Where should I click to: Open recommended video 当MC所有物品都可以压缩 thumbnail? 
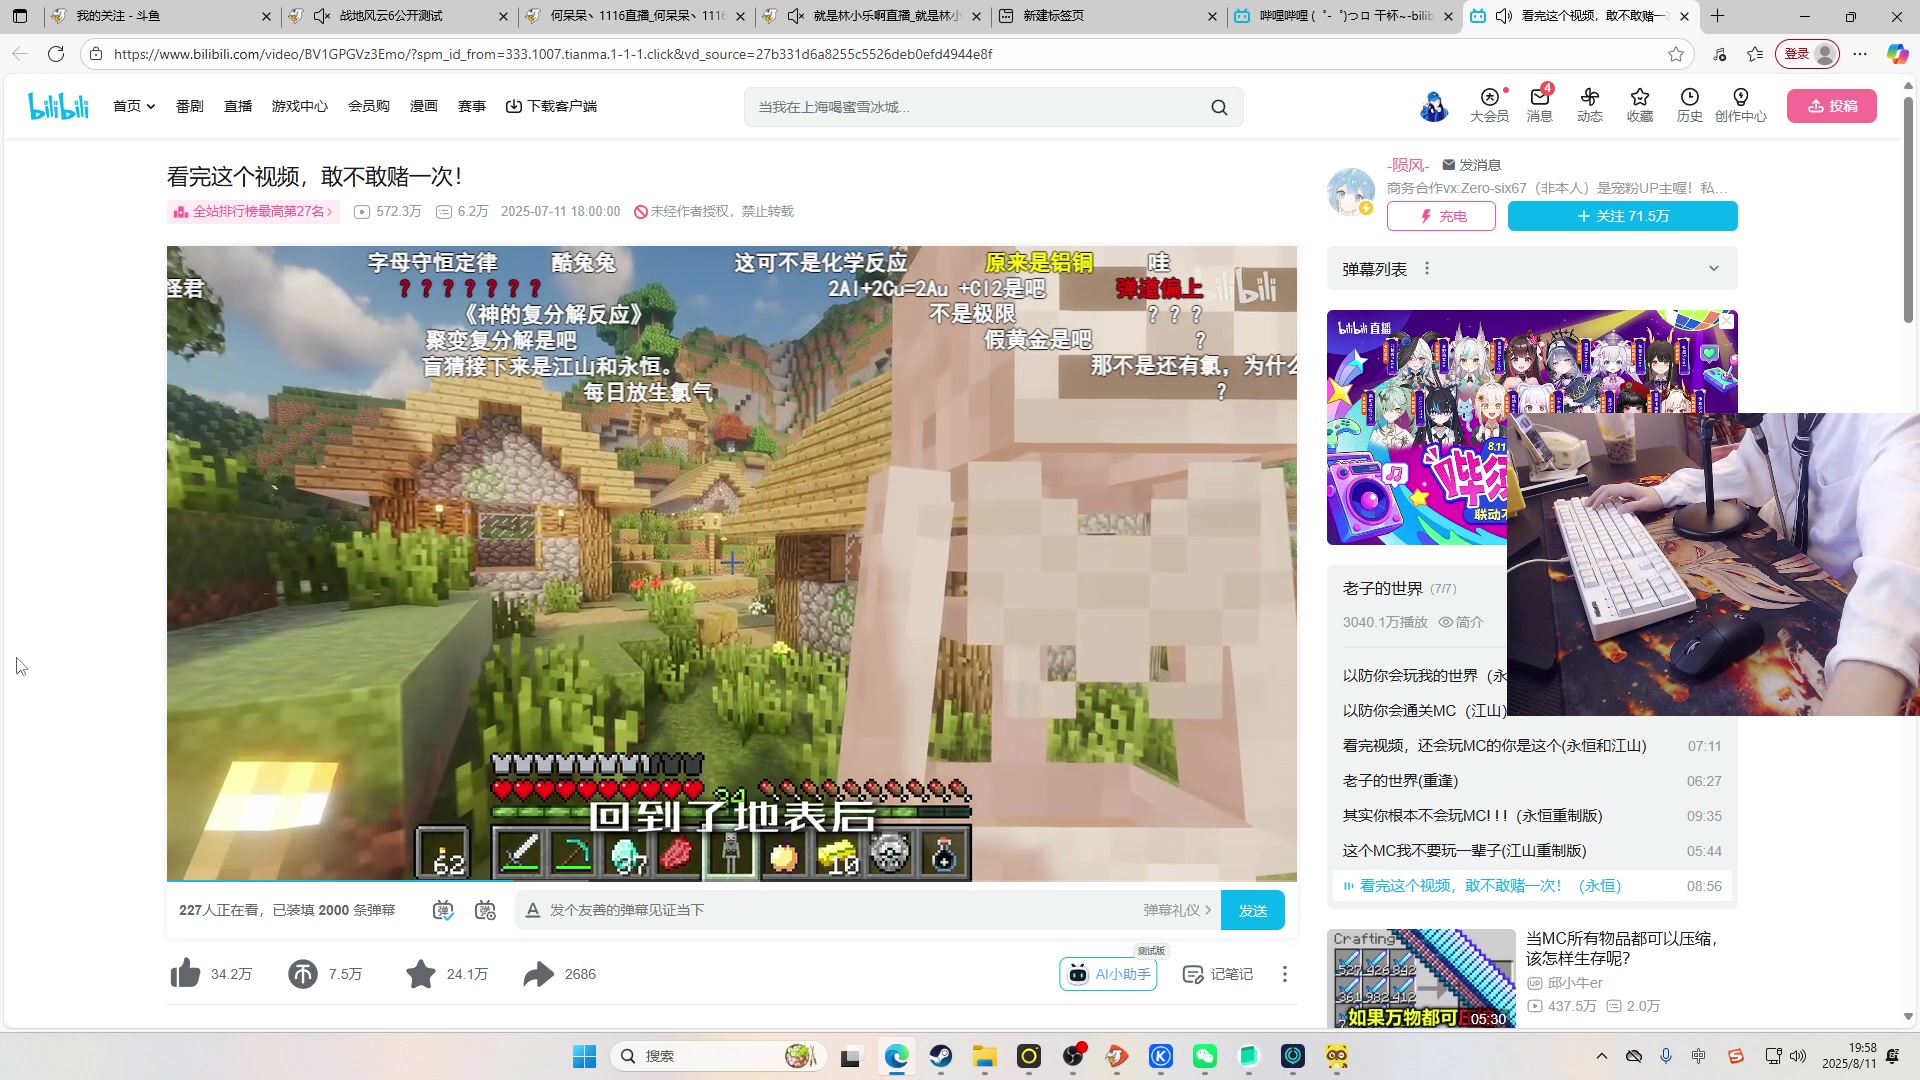pyautogui.click(x=1421, y=978)
